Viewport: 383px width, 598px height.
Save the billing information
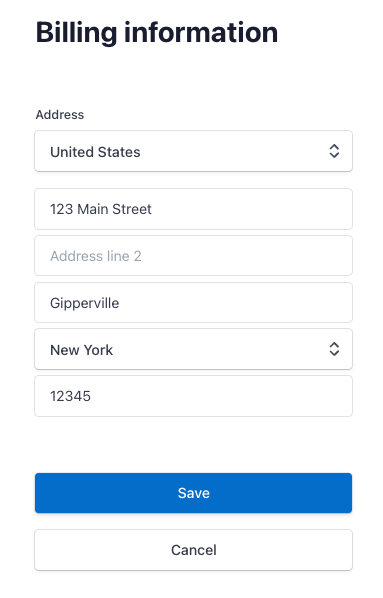pos(193,493)
